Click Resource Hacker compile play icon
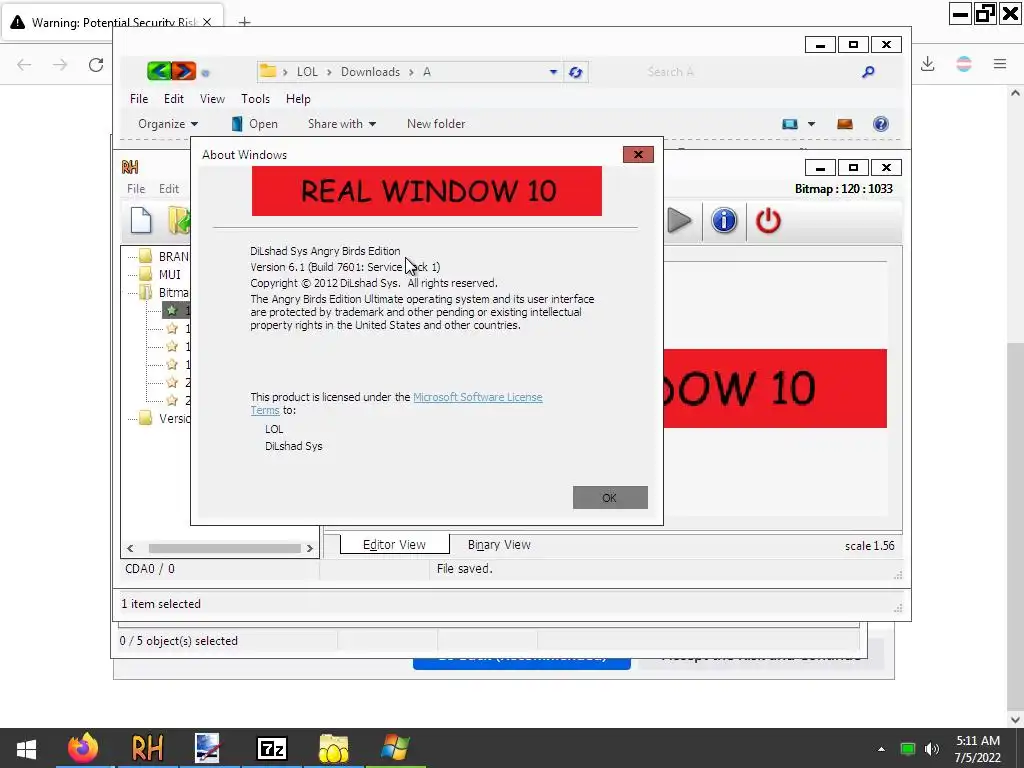Viewport: 1024px width, 768px height. pos(679,221)
